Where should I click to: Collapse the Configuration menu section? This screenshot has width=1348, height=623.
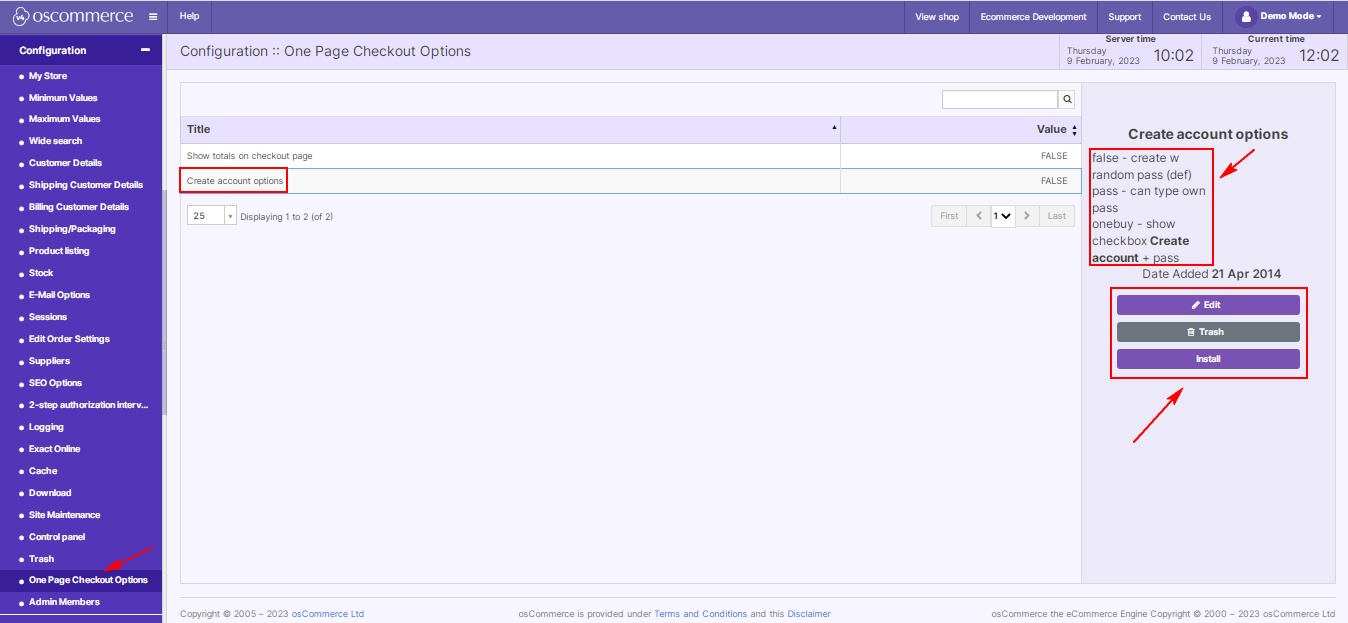coord(145,50)
